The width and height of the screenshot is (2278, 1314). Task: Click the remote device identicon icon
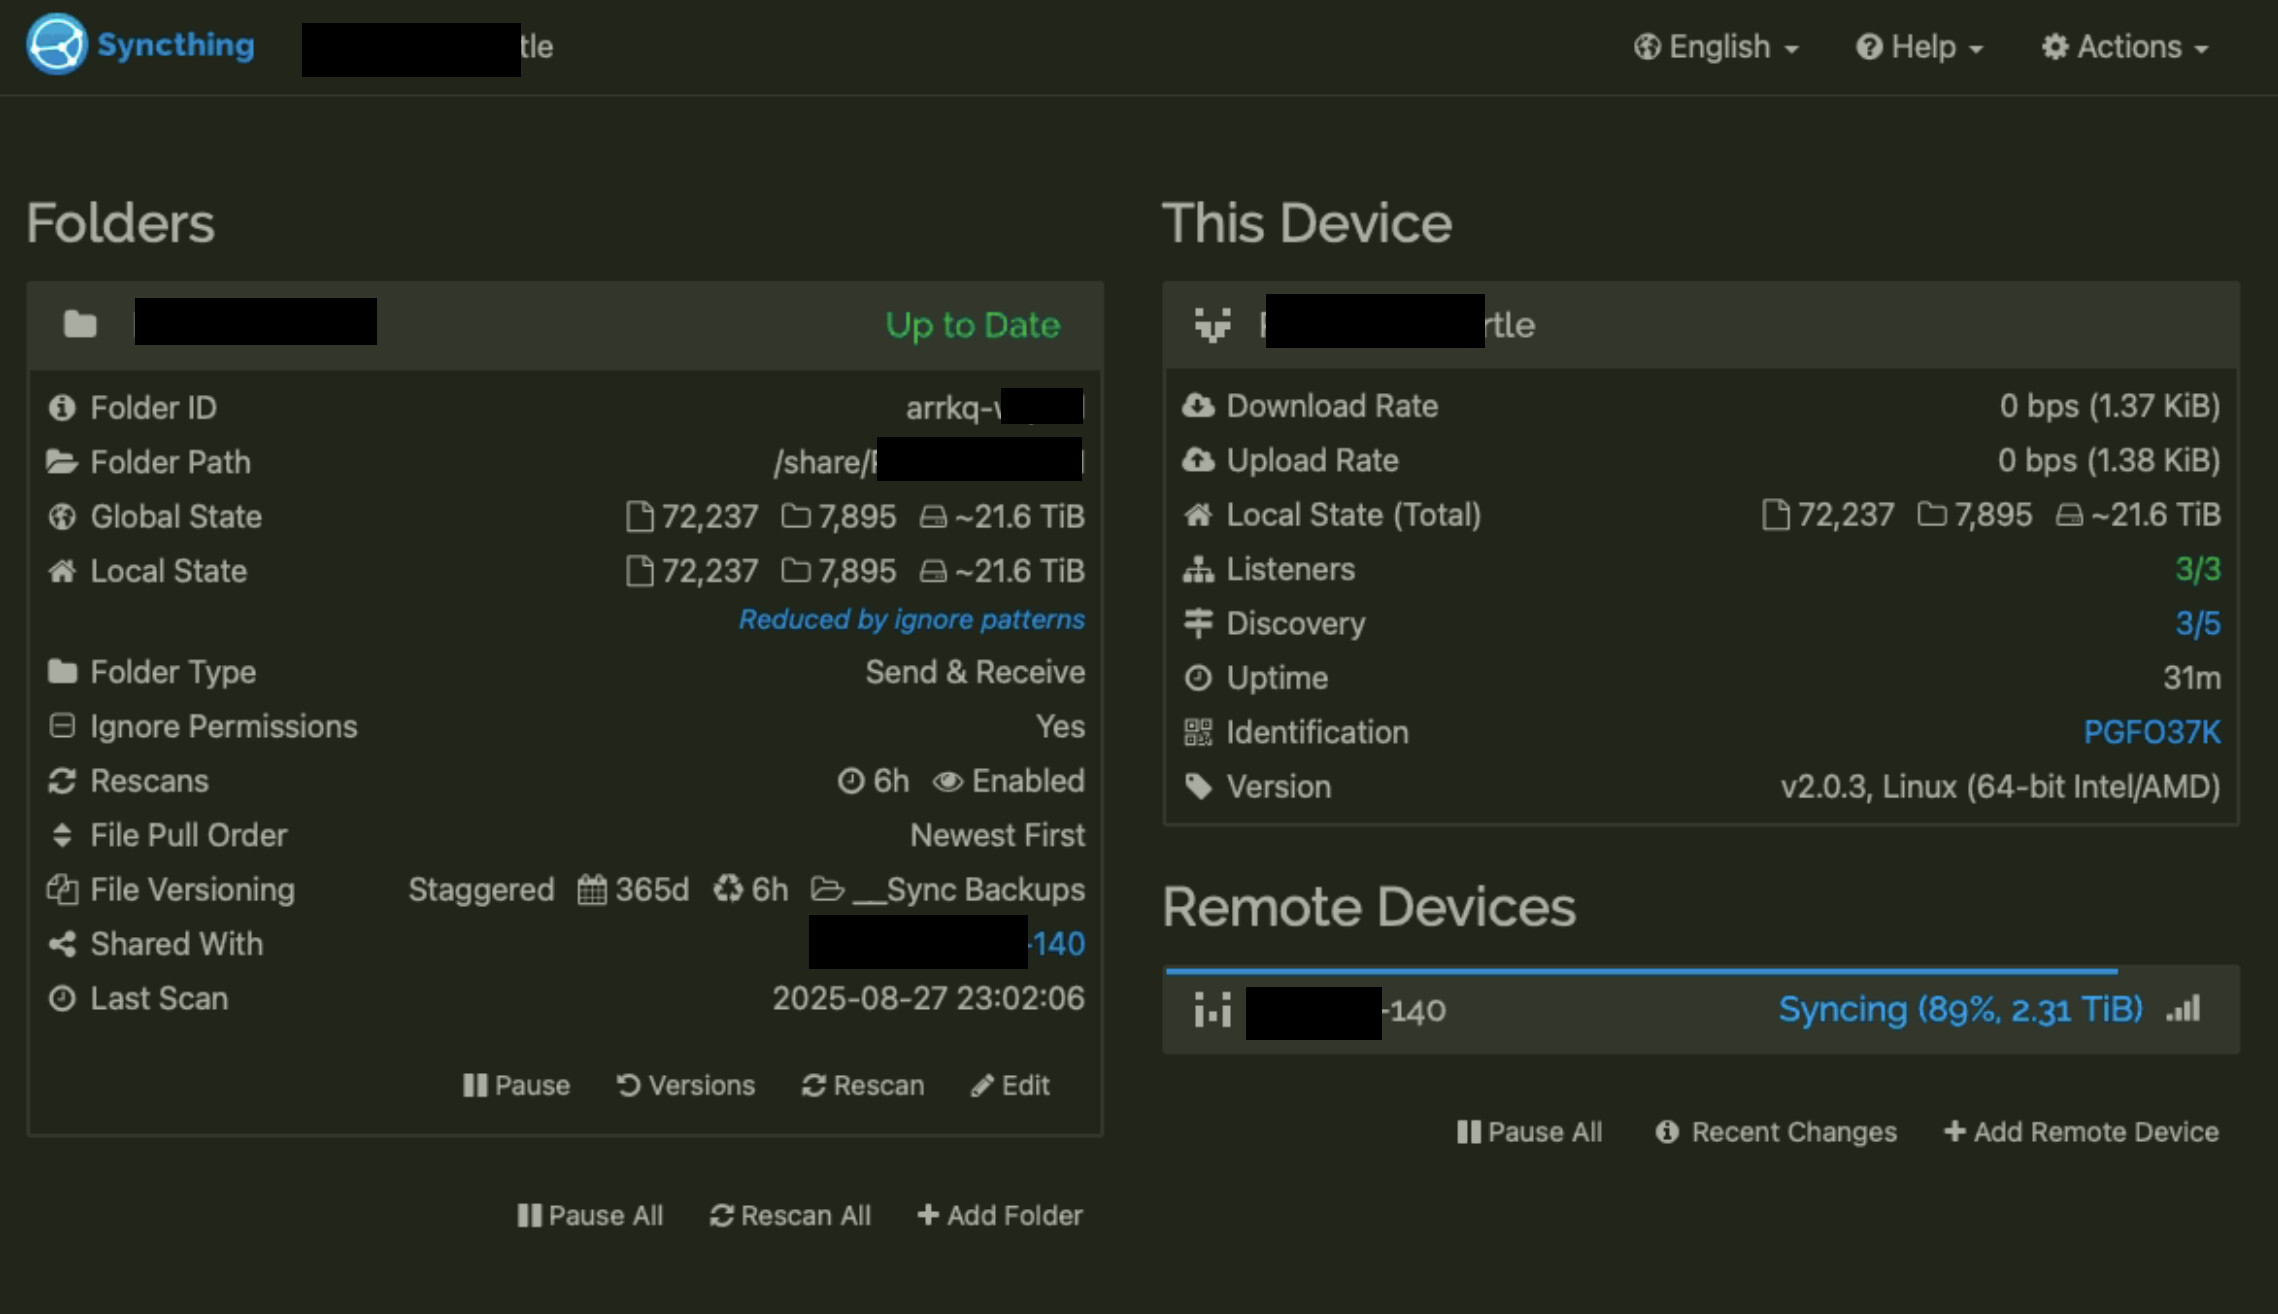[x=1212, y=1010]
